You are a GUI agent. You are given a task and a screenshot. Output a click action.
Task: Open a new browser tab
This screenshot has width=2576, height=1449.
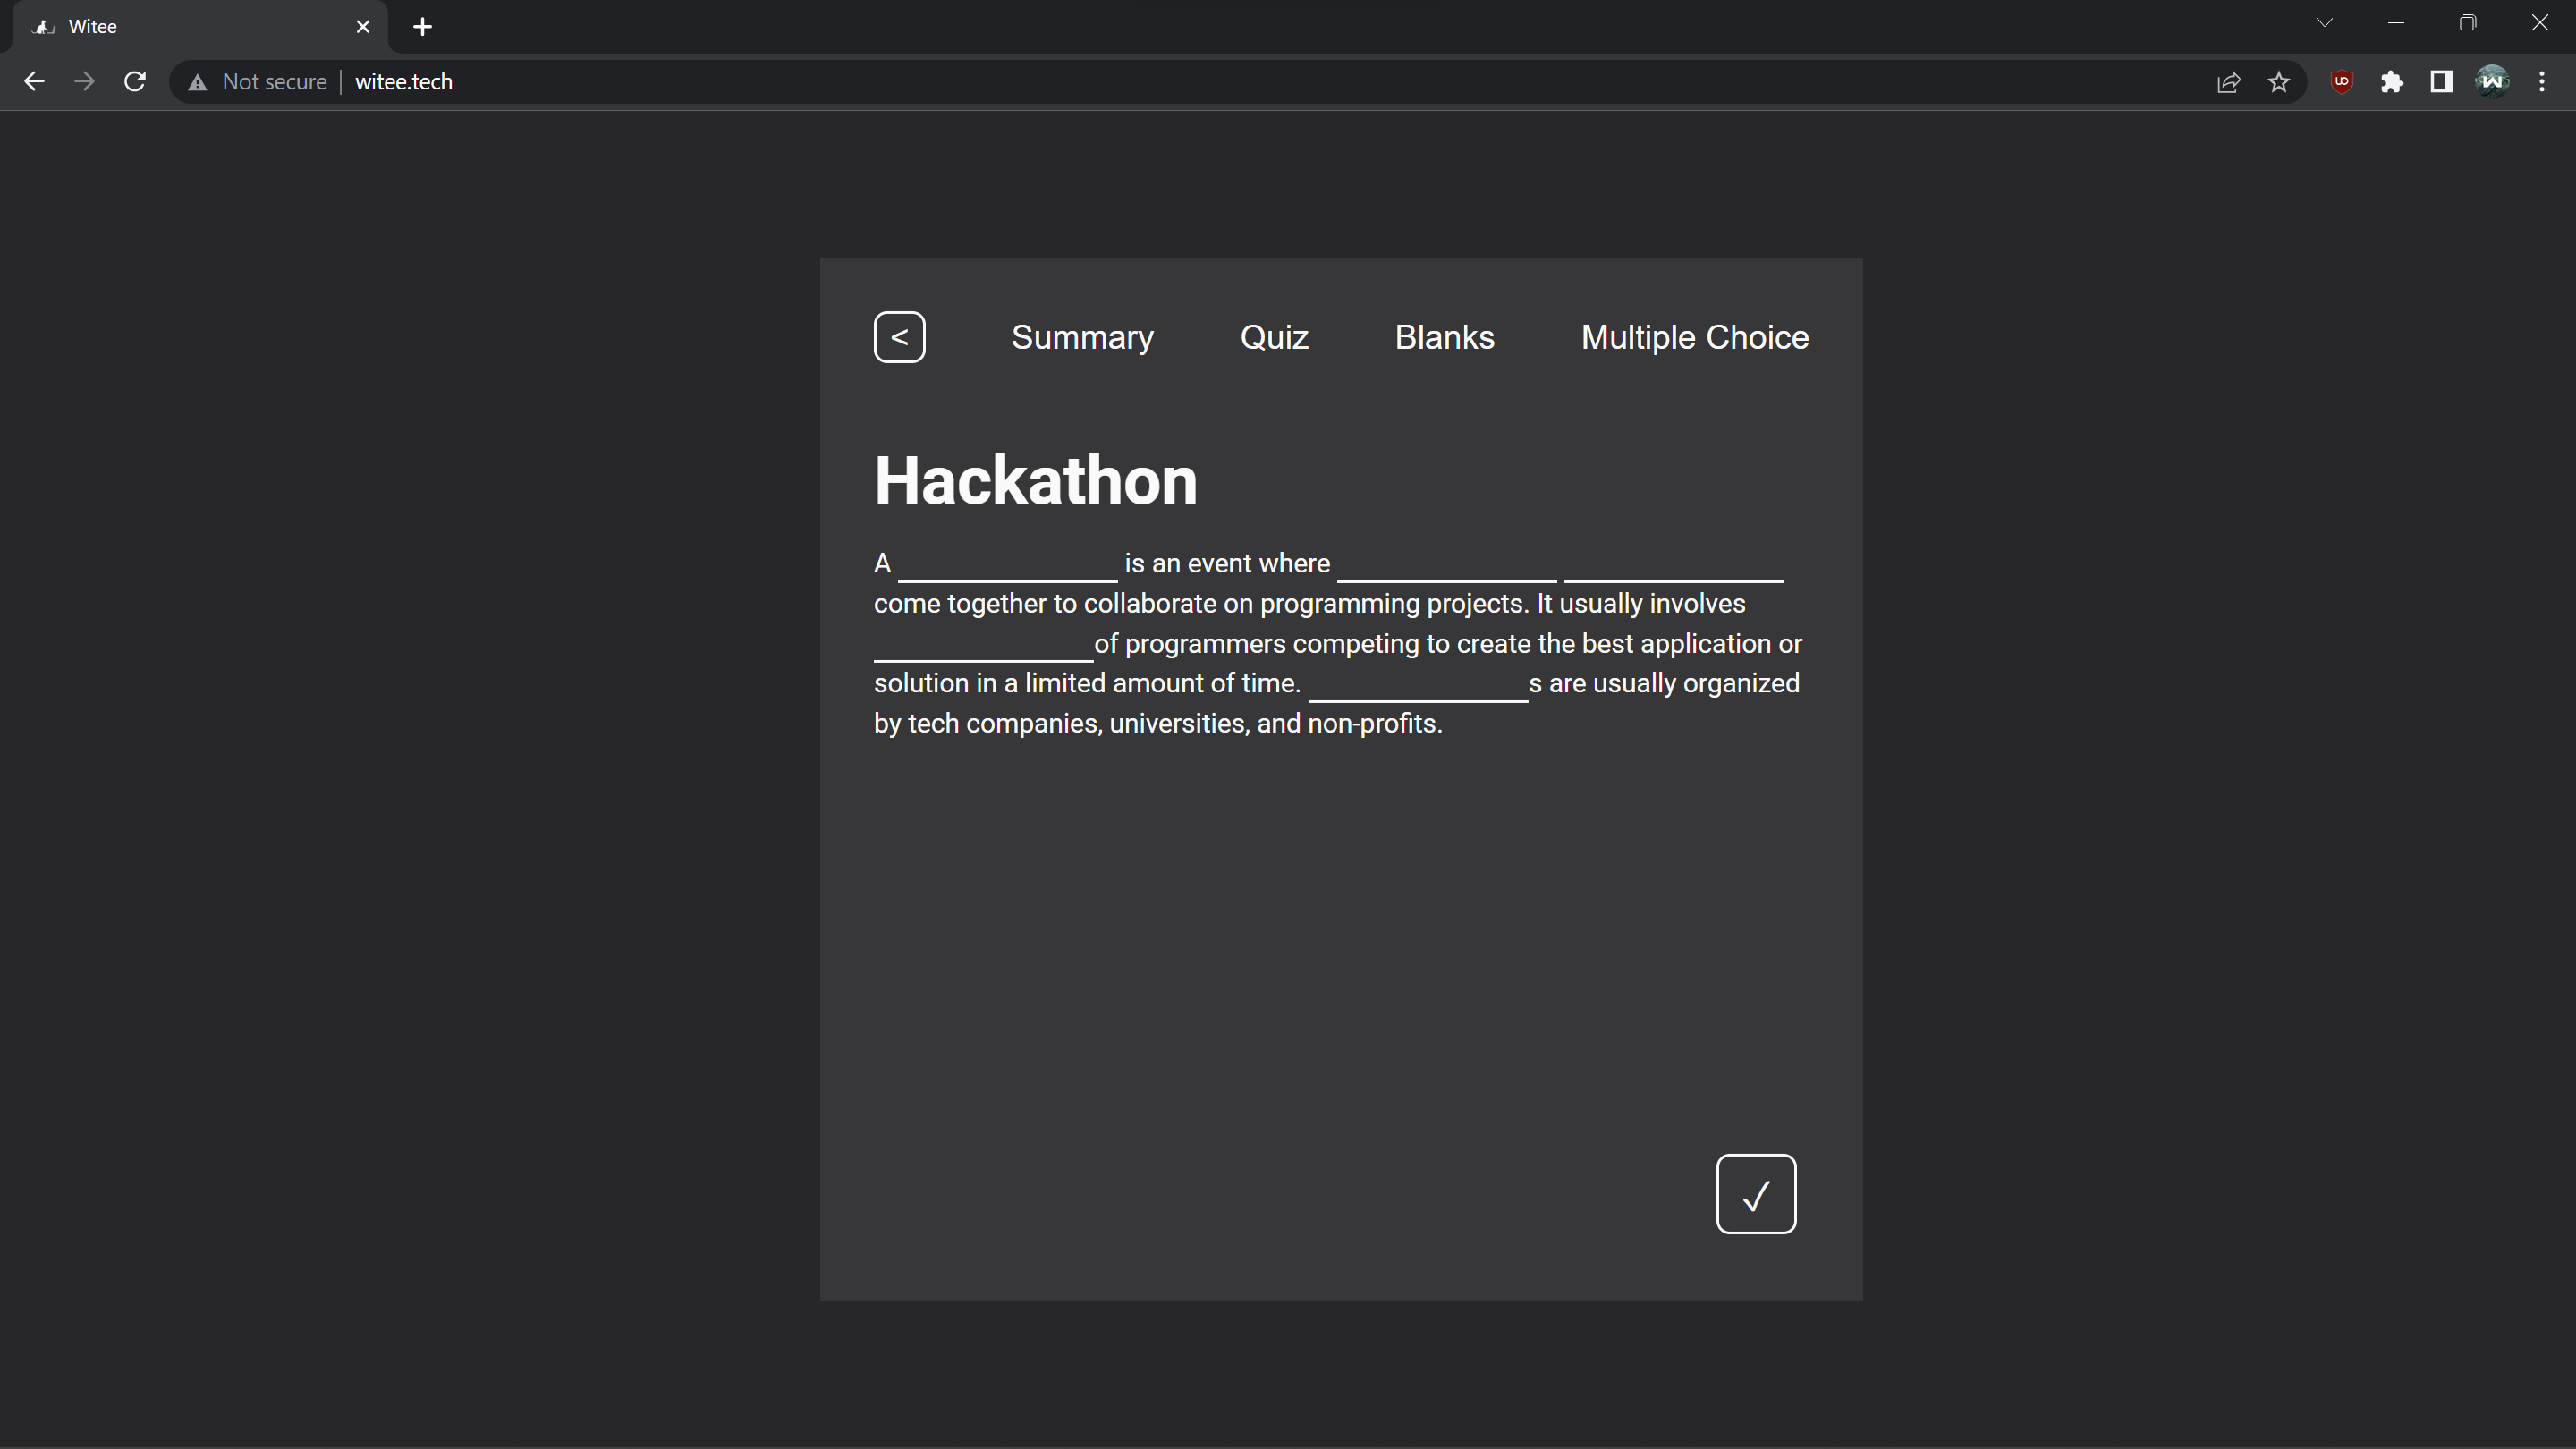(x=422, y=27)
